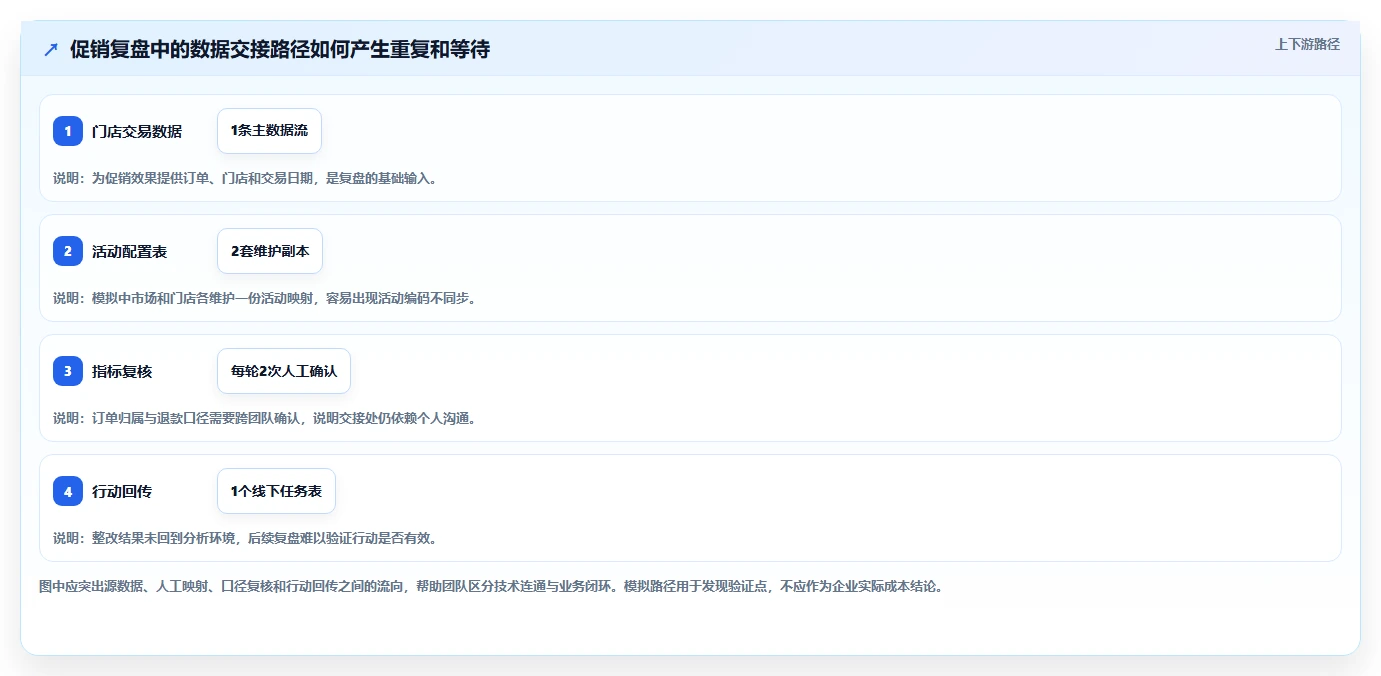Click the 门店交易数据 step title
This screenshot has width=1381, height=676.
coord(137,131)
